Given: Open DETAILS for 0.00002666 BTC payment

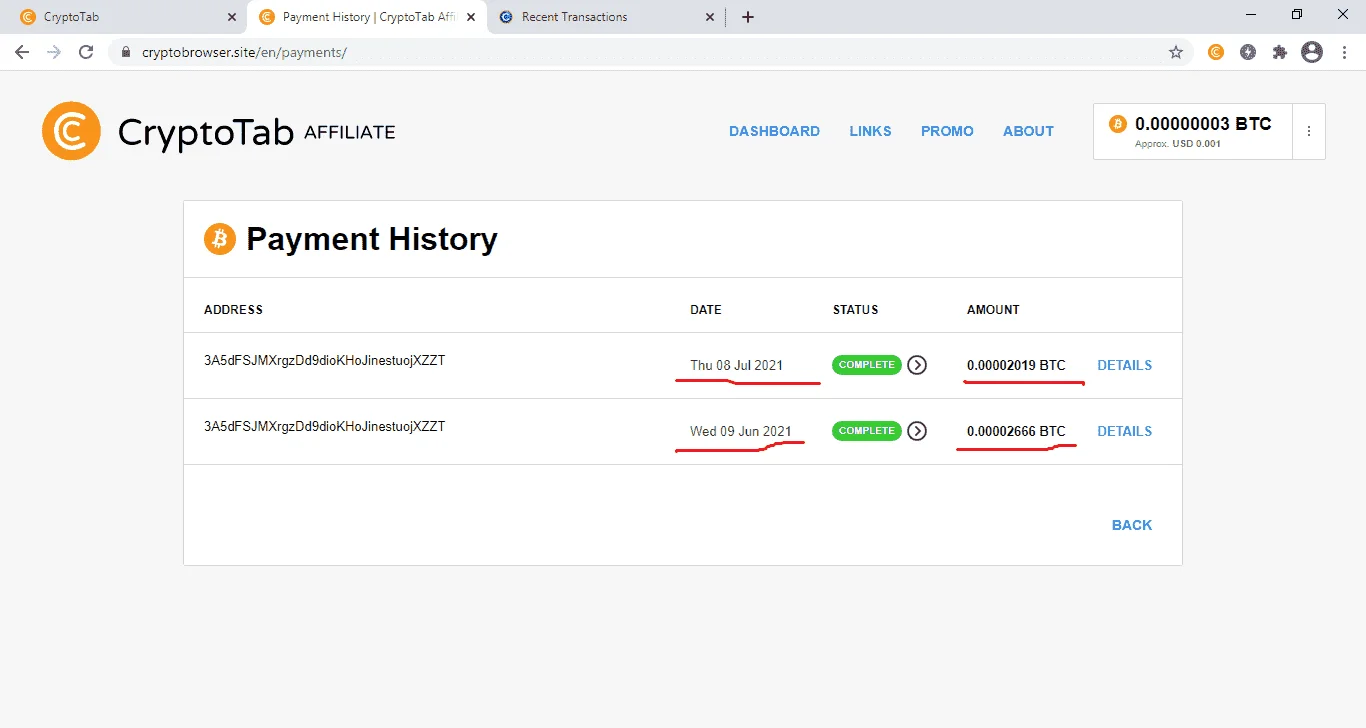Looking at the screenshot, I should point(1124,431).
